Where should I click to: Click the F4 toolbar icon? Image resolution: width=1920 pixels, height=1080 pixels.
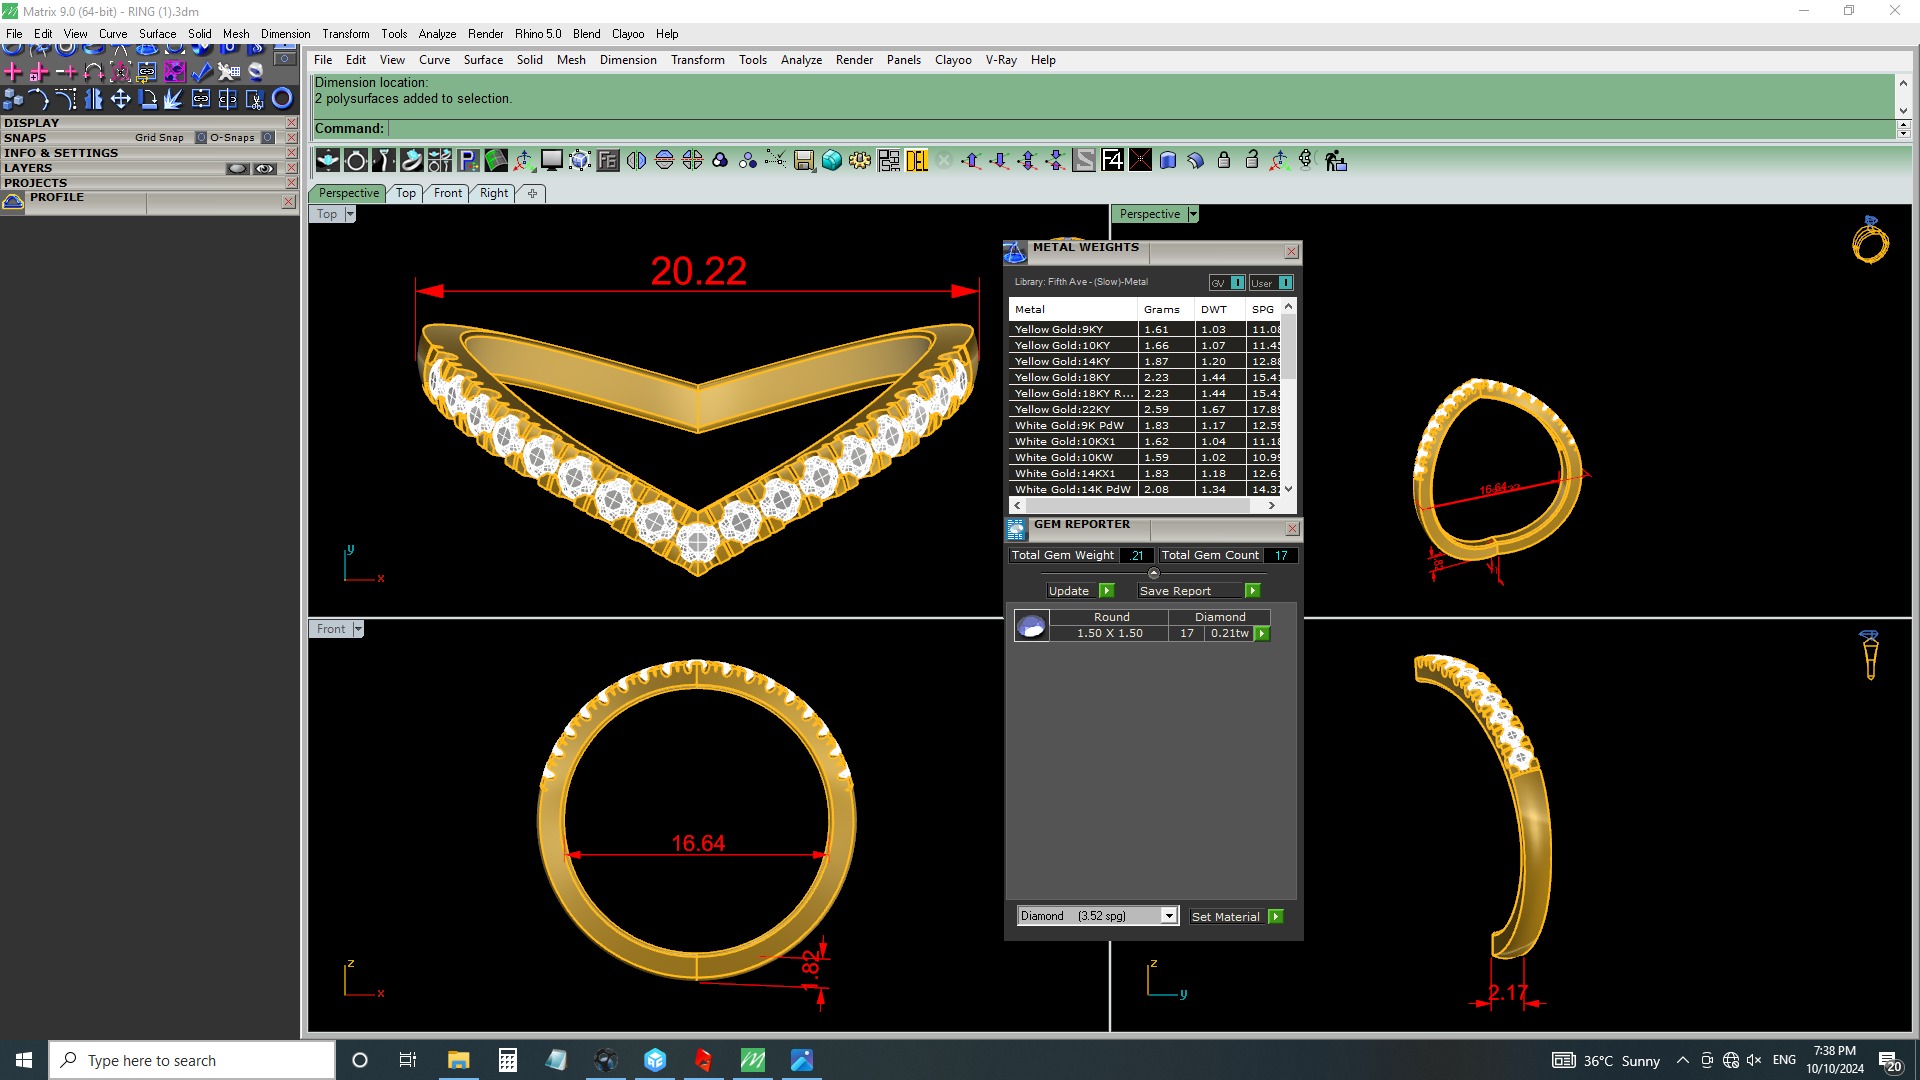tap(1112, 161)
